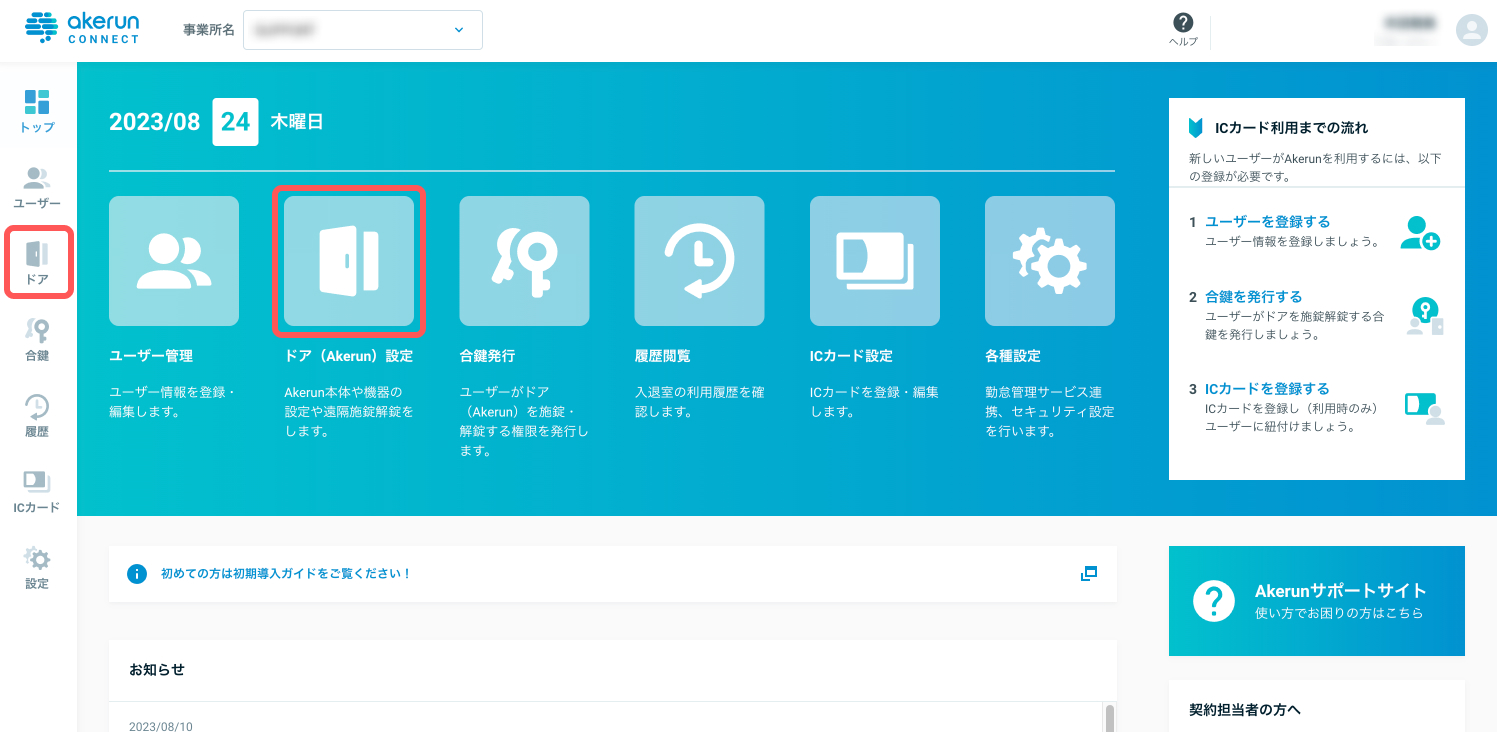Open 設定 in the sidebar
This screenshot has width=1497, height=732.
(37, 567)
